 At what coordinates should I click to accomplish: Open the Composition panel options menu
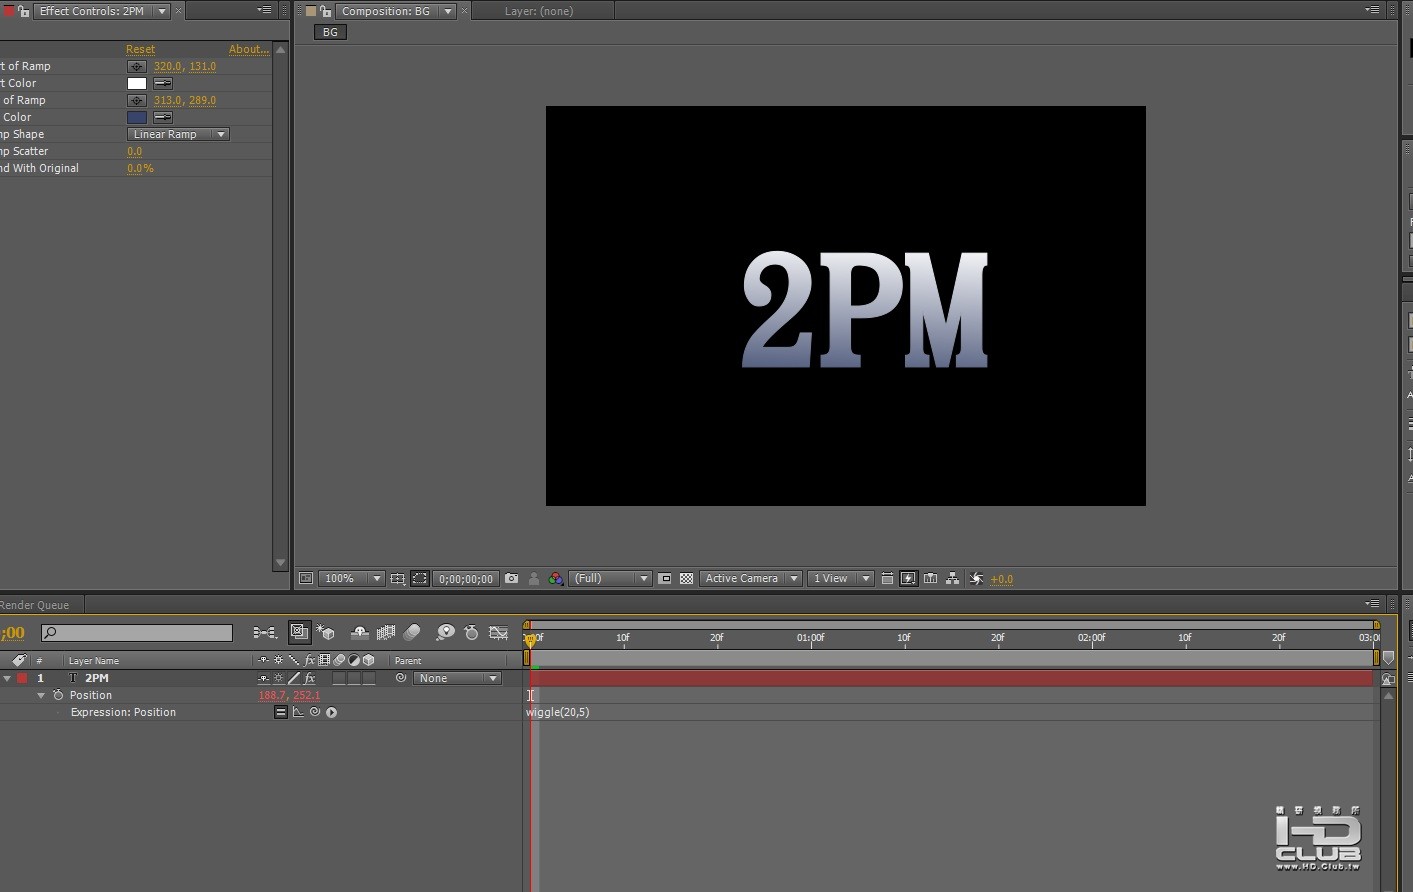coord(1372,10)
